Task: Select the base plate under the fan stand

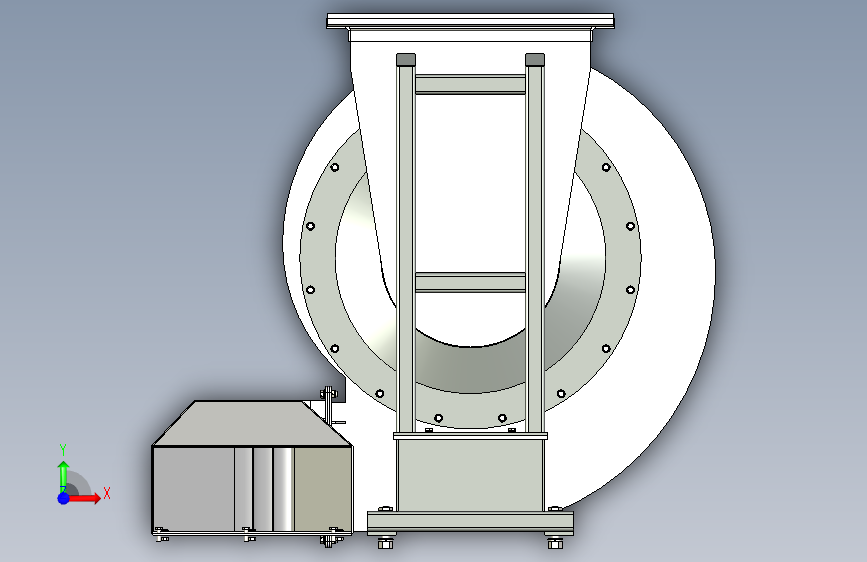Action: coord(471,523)
